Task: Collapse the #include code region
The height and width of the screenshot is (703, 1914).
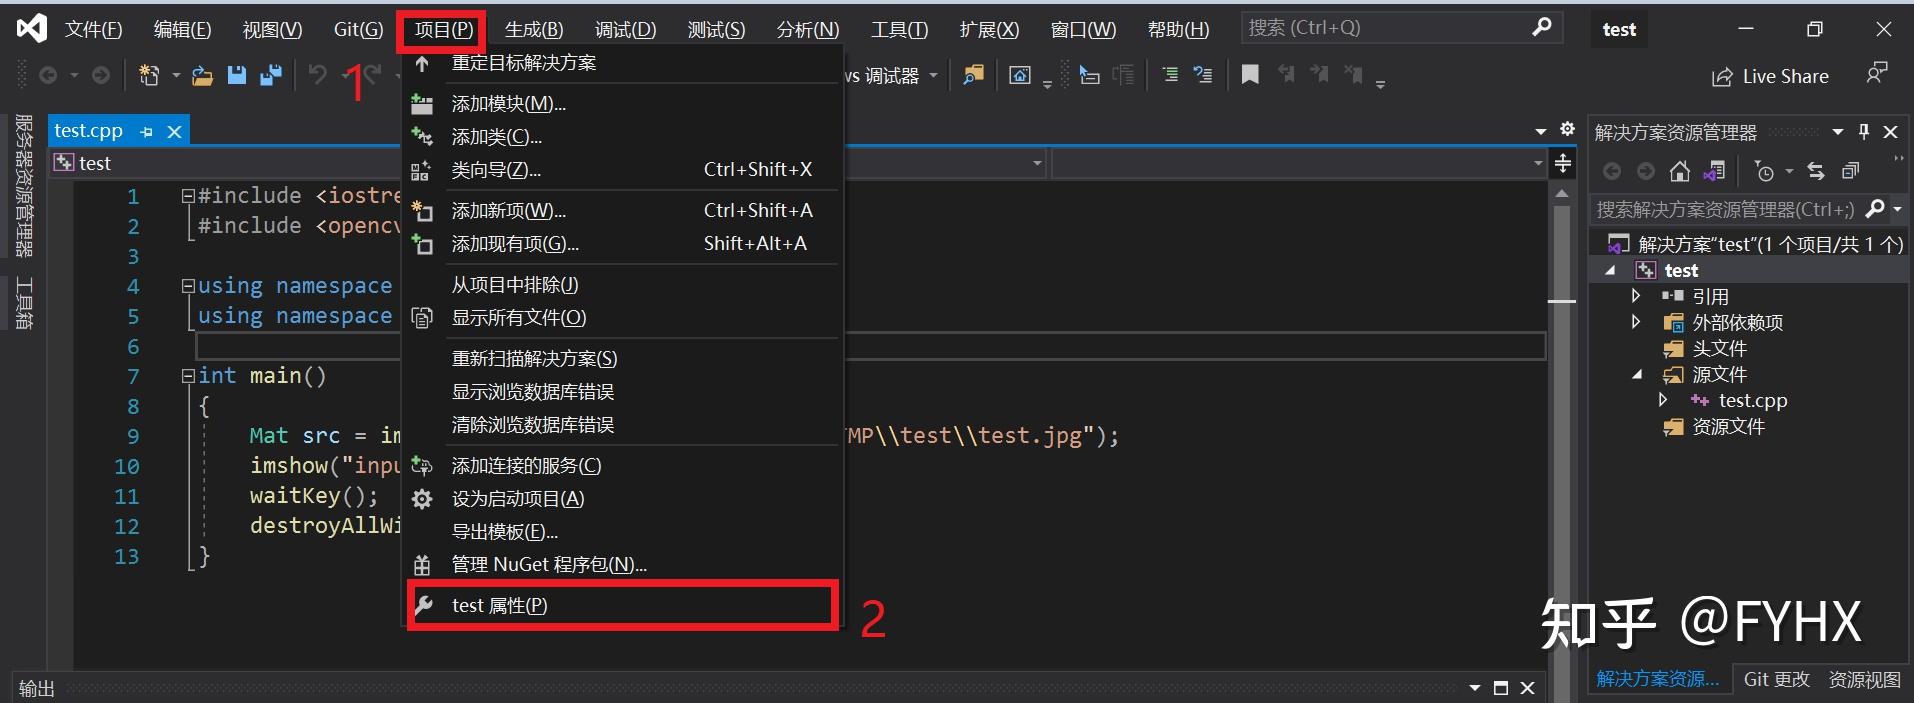Action: (x=188, y=196)
